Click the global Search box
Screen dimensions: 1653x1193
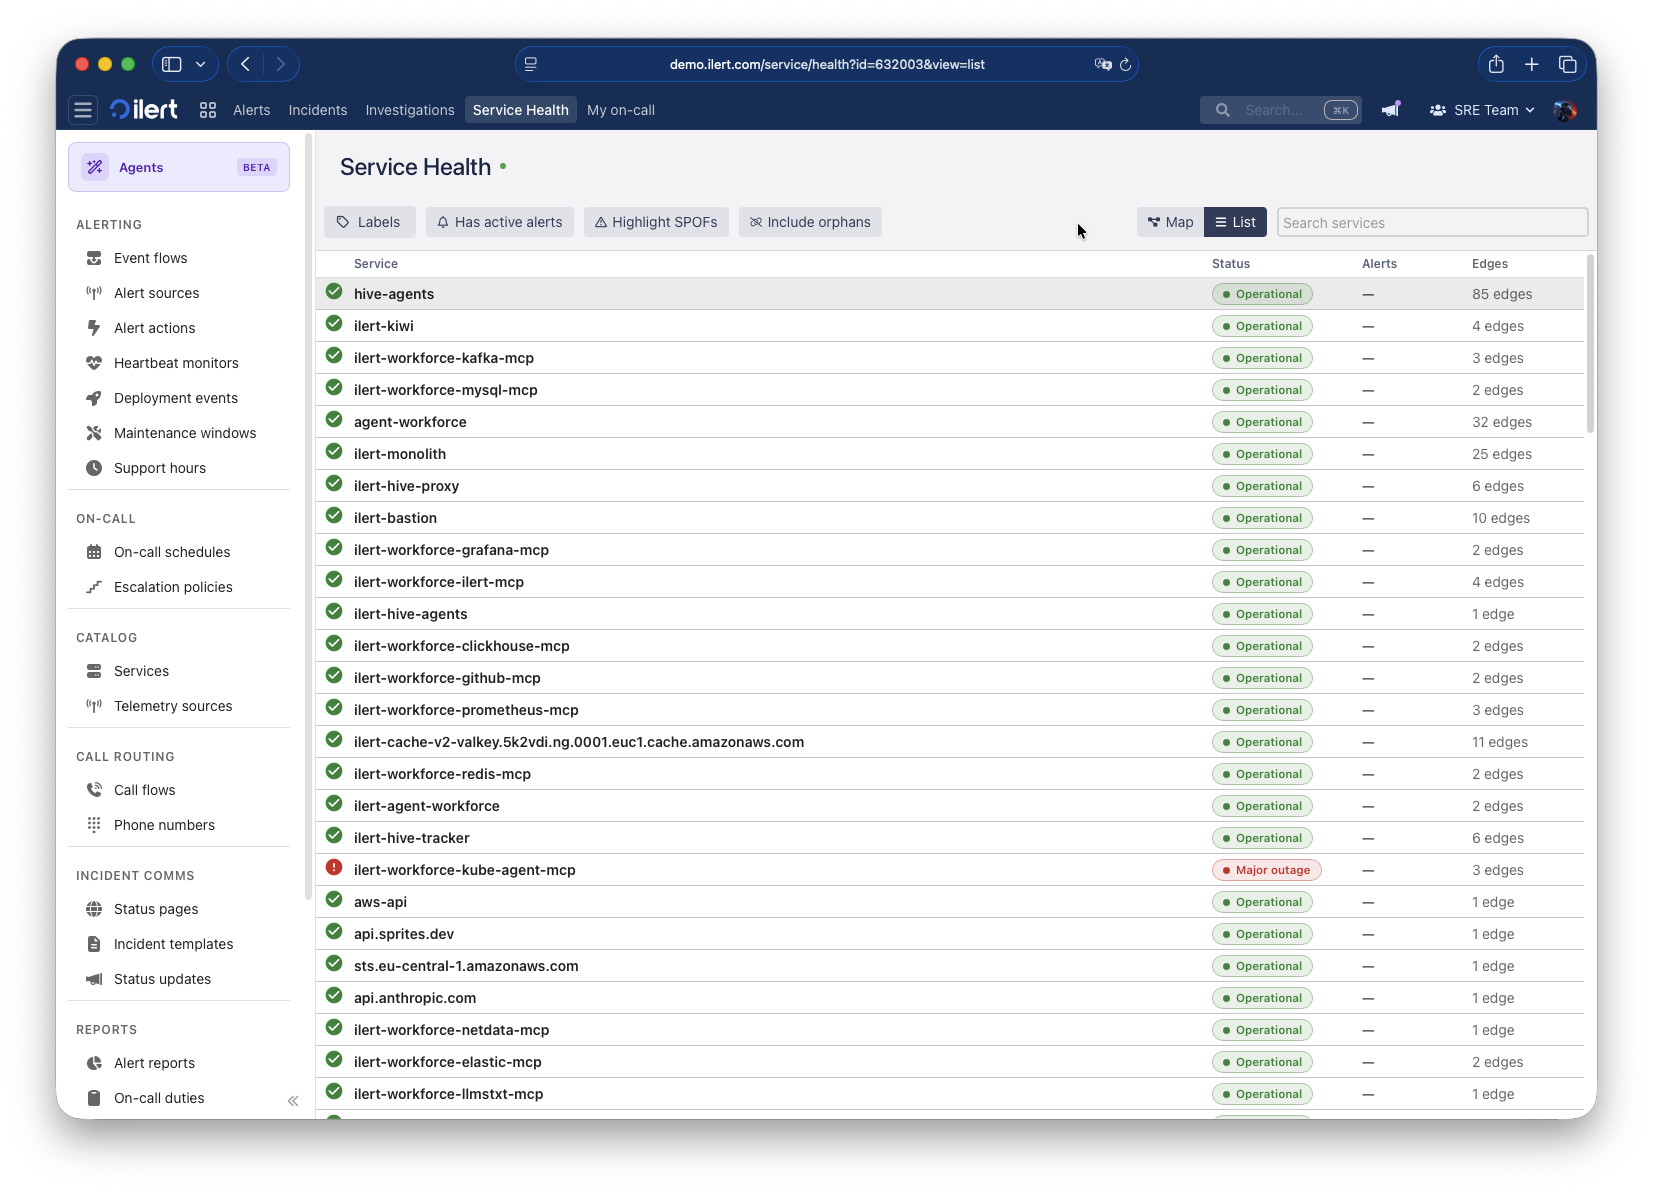(x=1281, y=110)
